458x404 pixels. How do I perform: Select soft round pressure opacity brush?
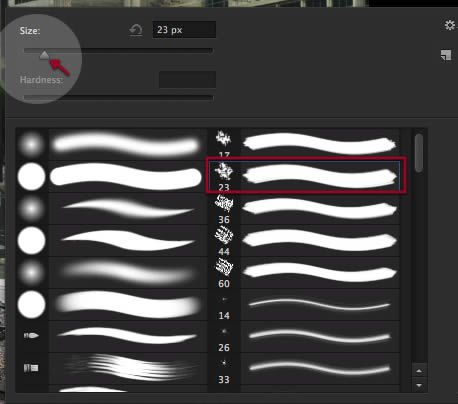coord(111,273)
